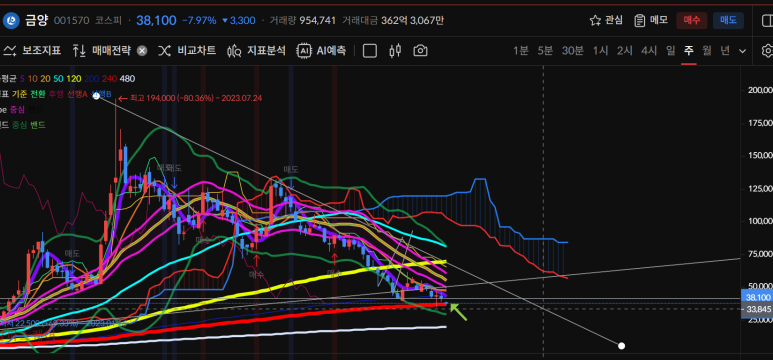773x360 pixels.
Task: Select trendline start handle near 선행B
Action: click(x=97, y=95)
